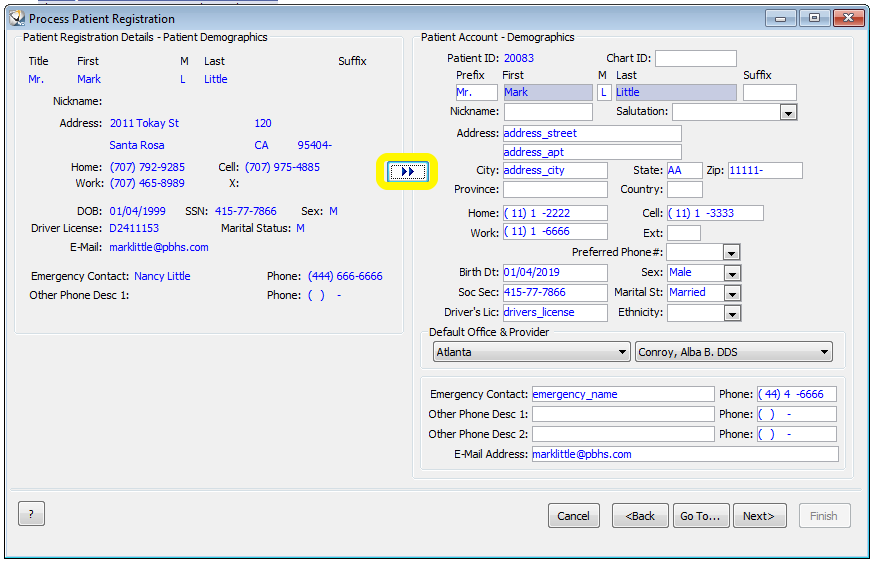Click registration home phone (707) 792-9285

tap(147, 167)
